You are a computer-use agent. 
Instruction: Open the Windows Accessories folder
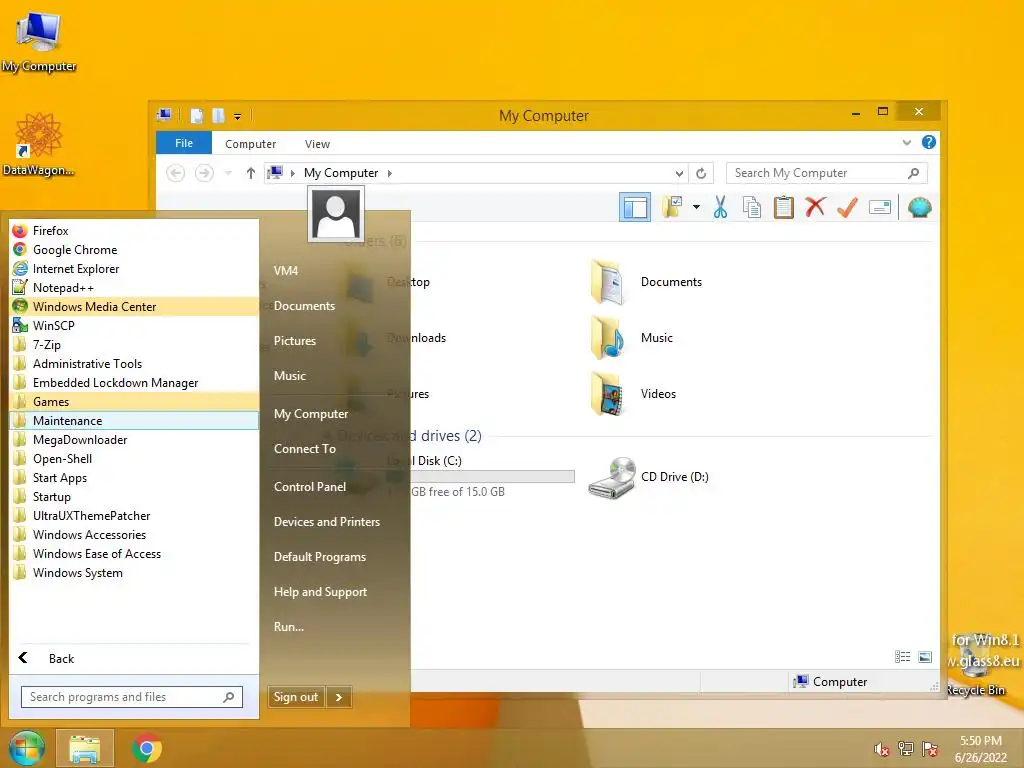tap(134, 534)
